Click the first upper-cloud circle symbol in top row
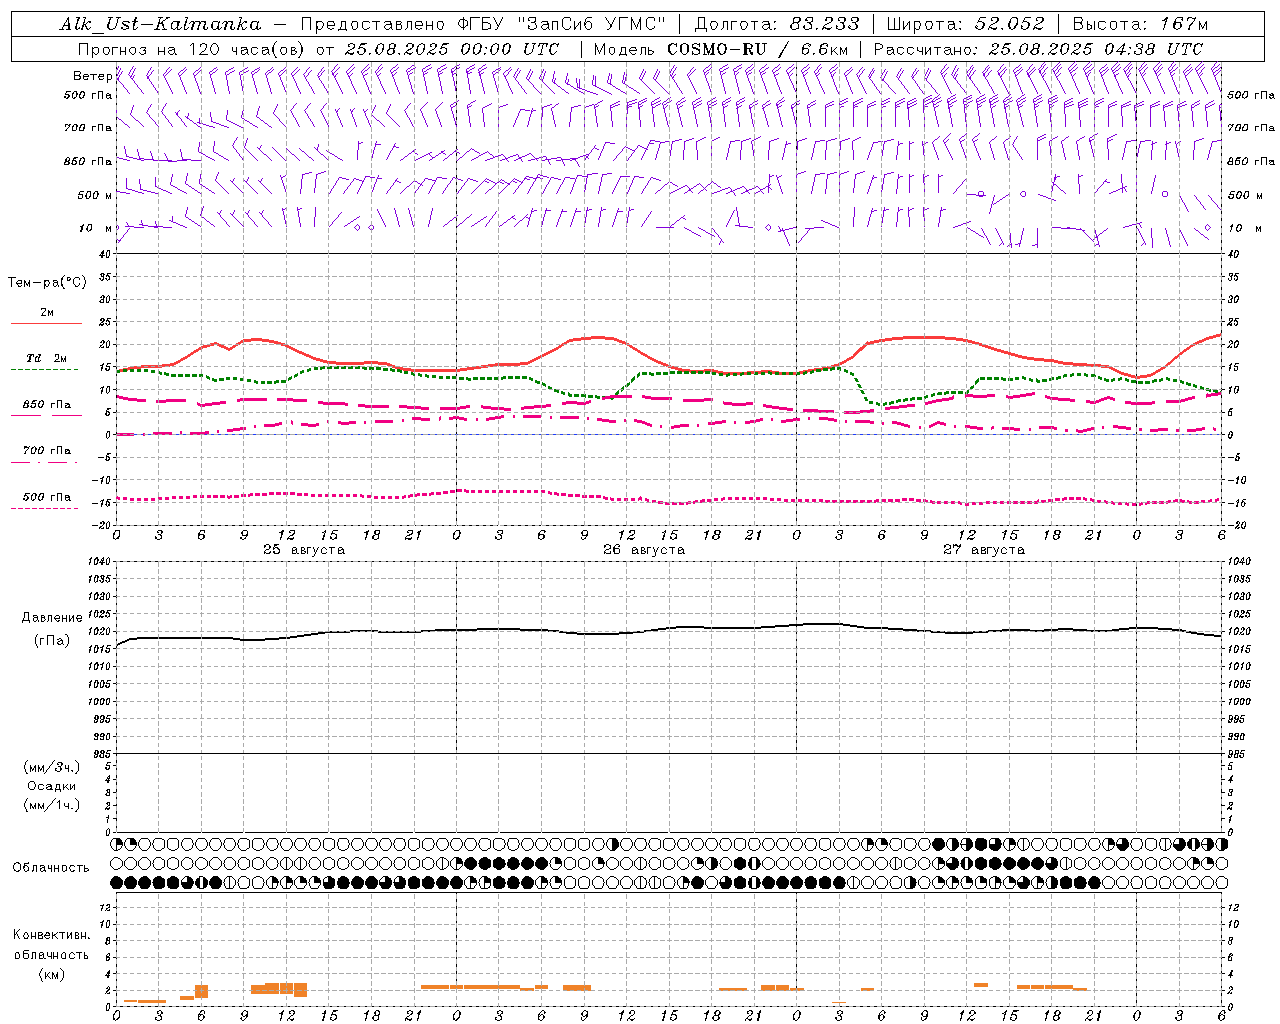1280x1024 pixels. 117,844
